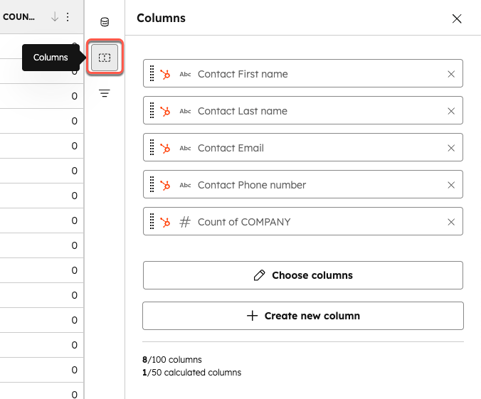Open the filters icon in sidebar
The height and width of the screenshot is (399, 481).
point(105,93)
